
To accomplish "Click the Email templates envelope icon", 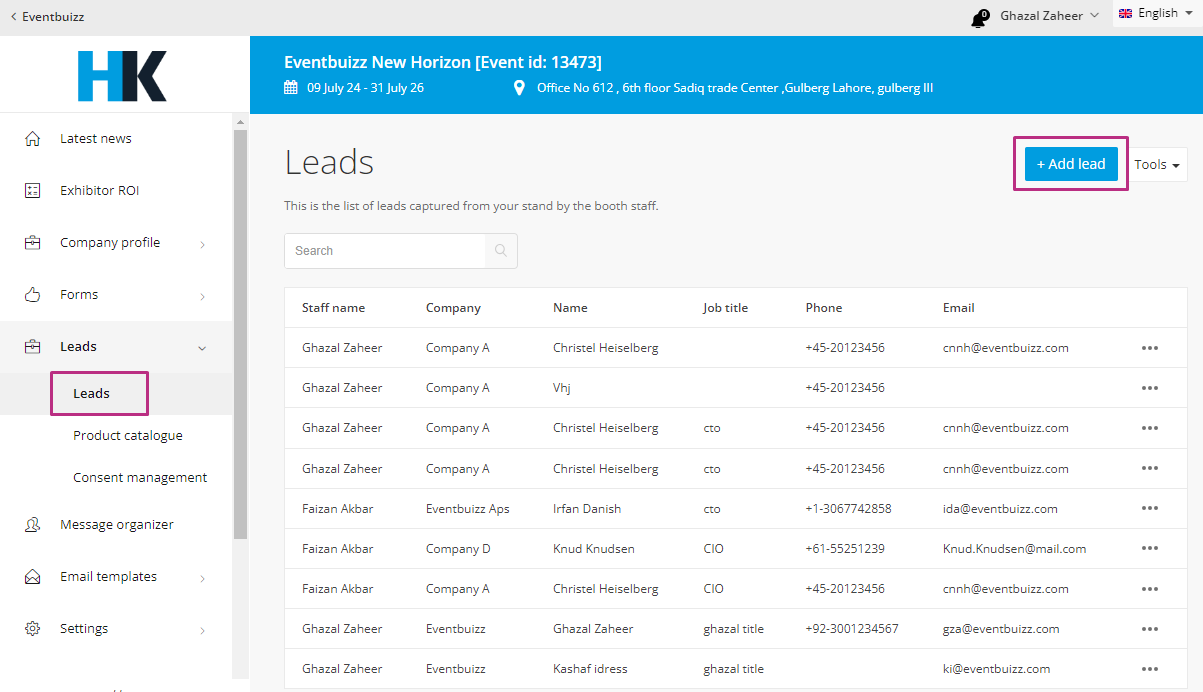I will (33, 577).
